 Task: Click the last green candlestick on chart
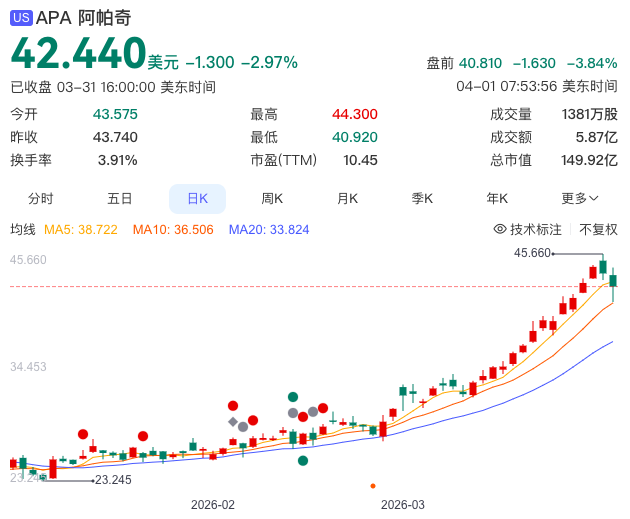(613, 281)
